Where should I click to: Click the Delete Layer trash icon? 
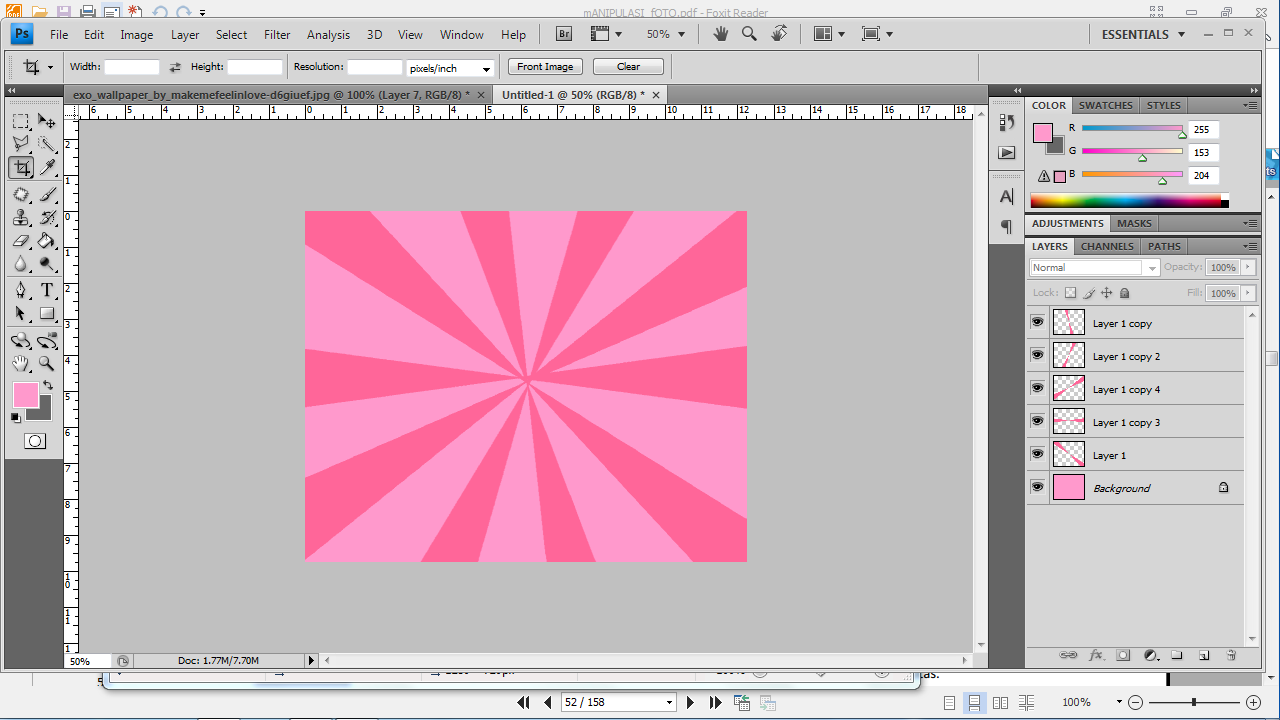[1231, 656]
